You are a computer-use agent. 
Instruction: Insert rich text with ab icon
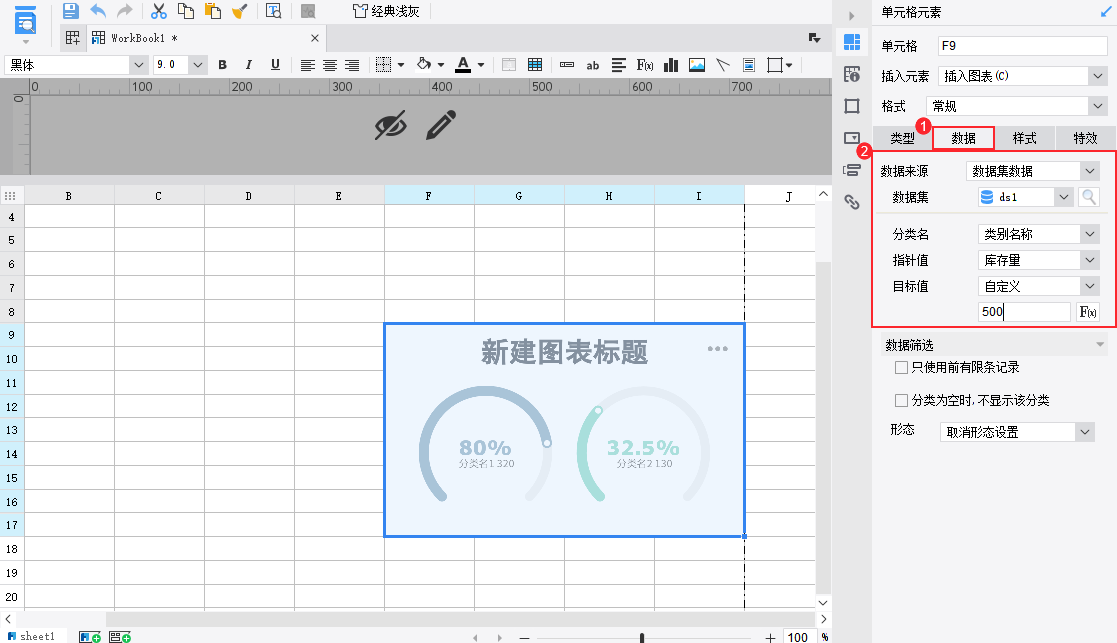pos(593,65)
